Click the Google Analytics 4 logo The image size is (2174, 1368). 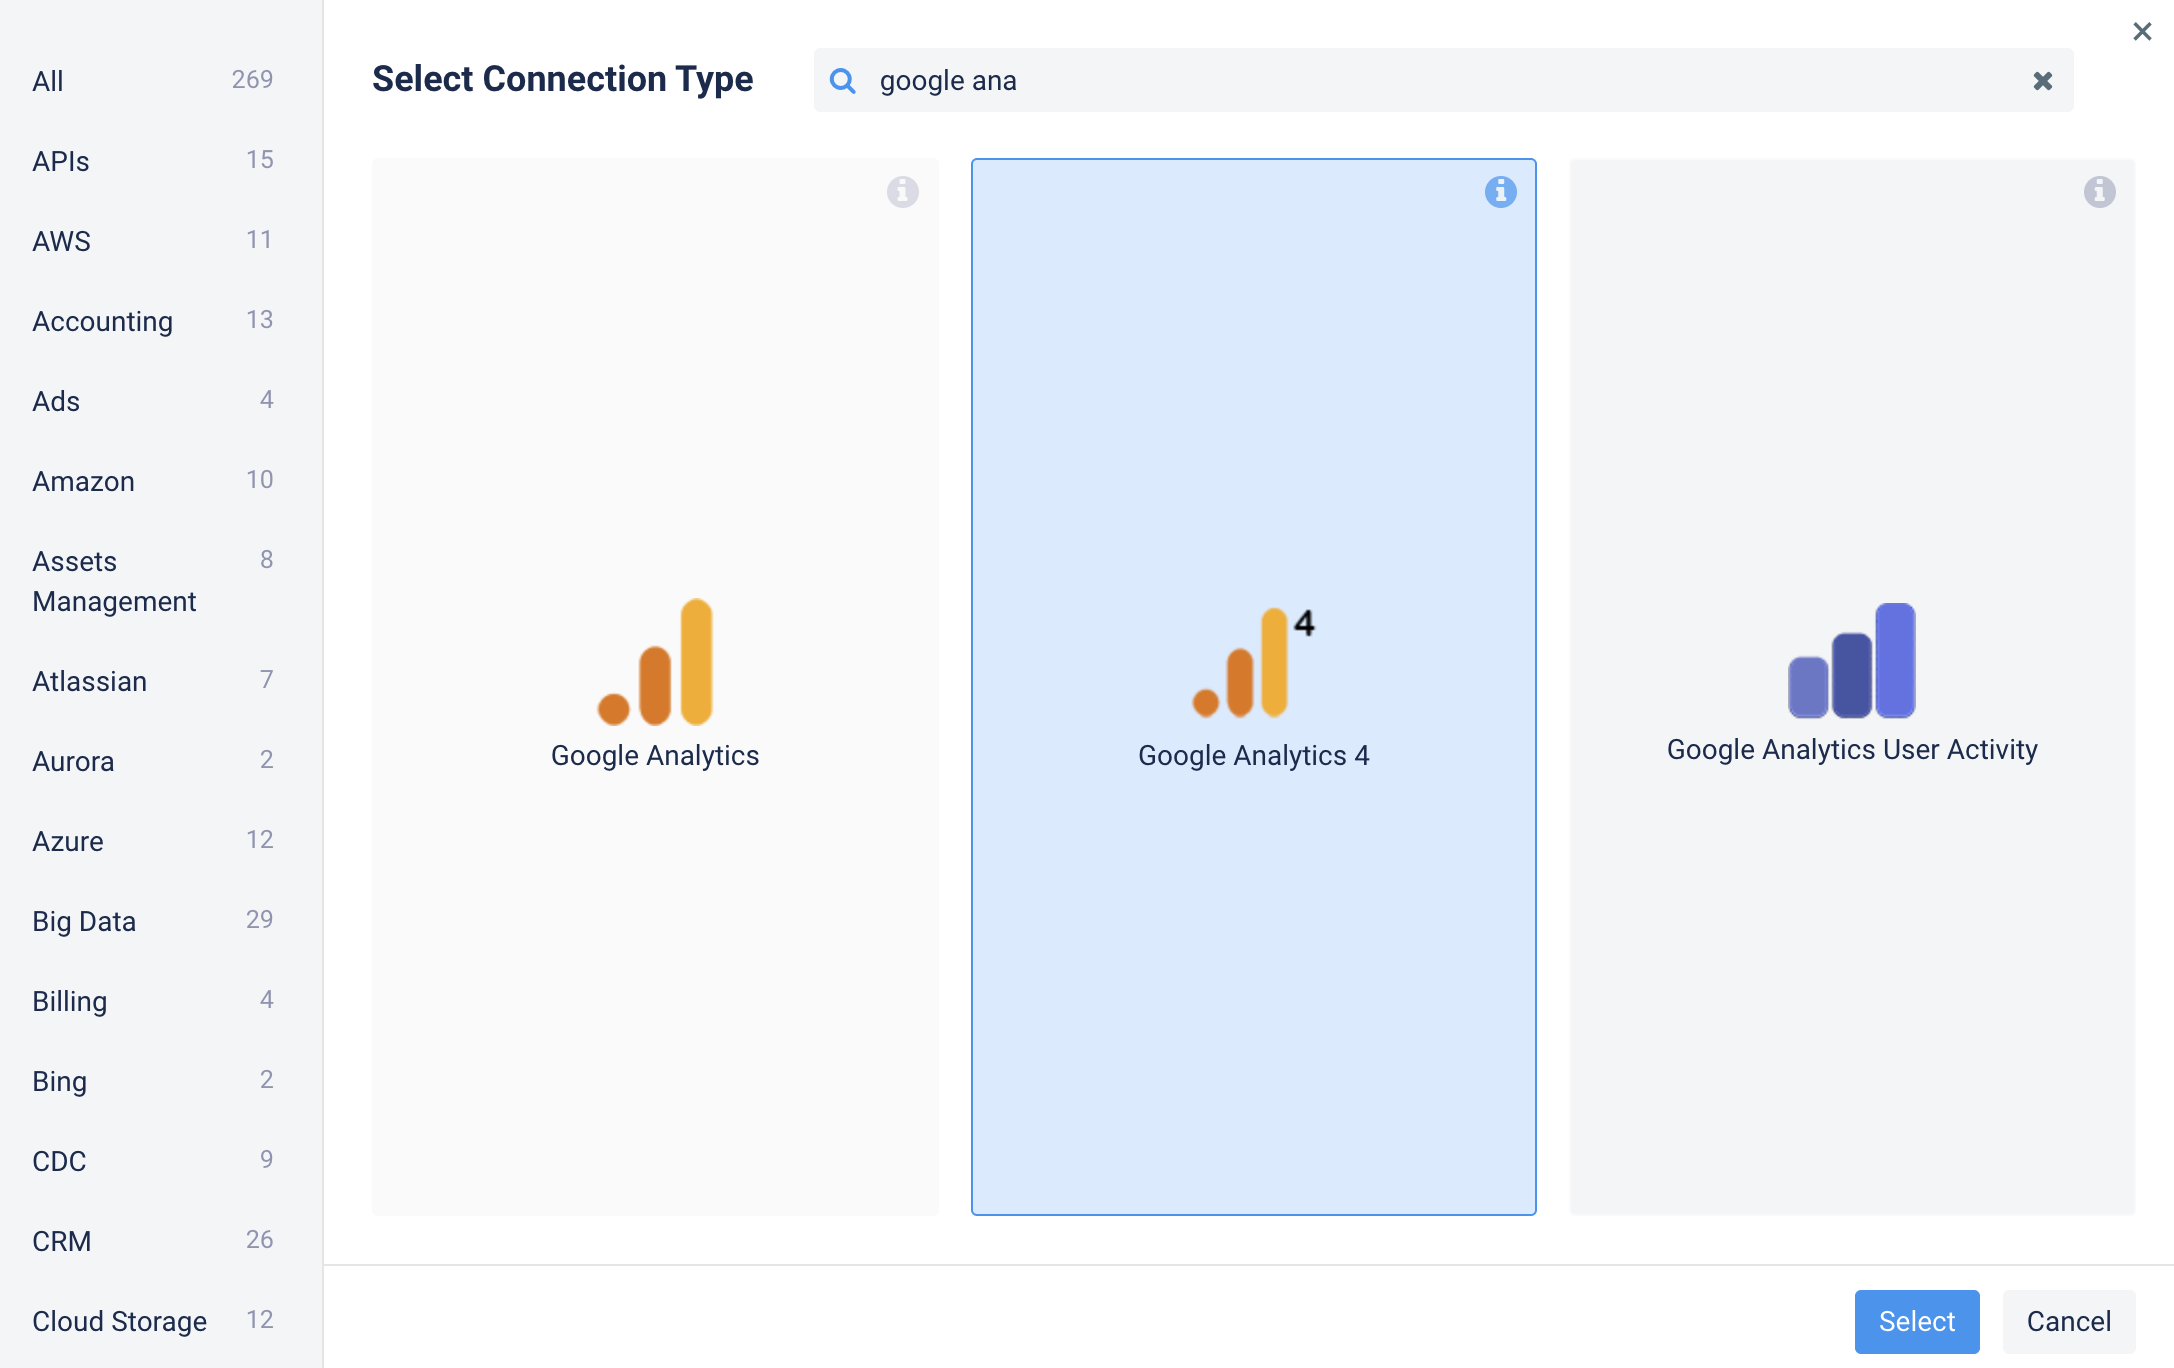click(x=1253, y=662)
